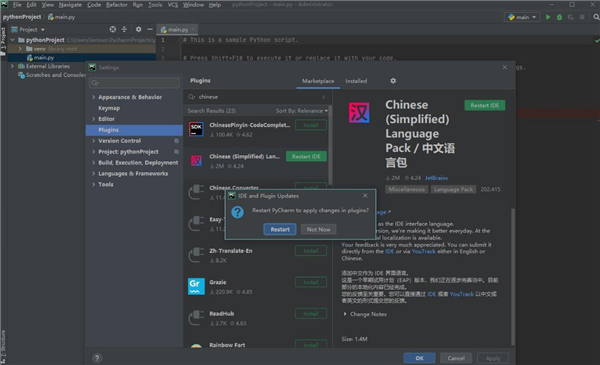Screen dimensions: 600x365
Task: Click the Project panel settings gear
Action: coord(138,29)
